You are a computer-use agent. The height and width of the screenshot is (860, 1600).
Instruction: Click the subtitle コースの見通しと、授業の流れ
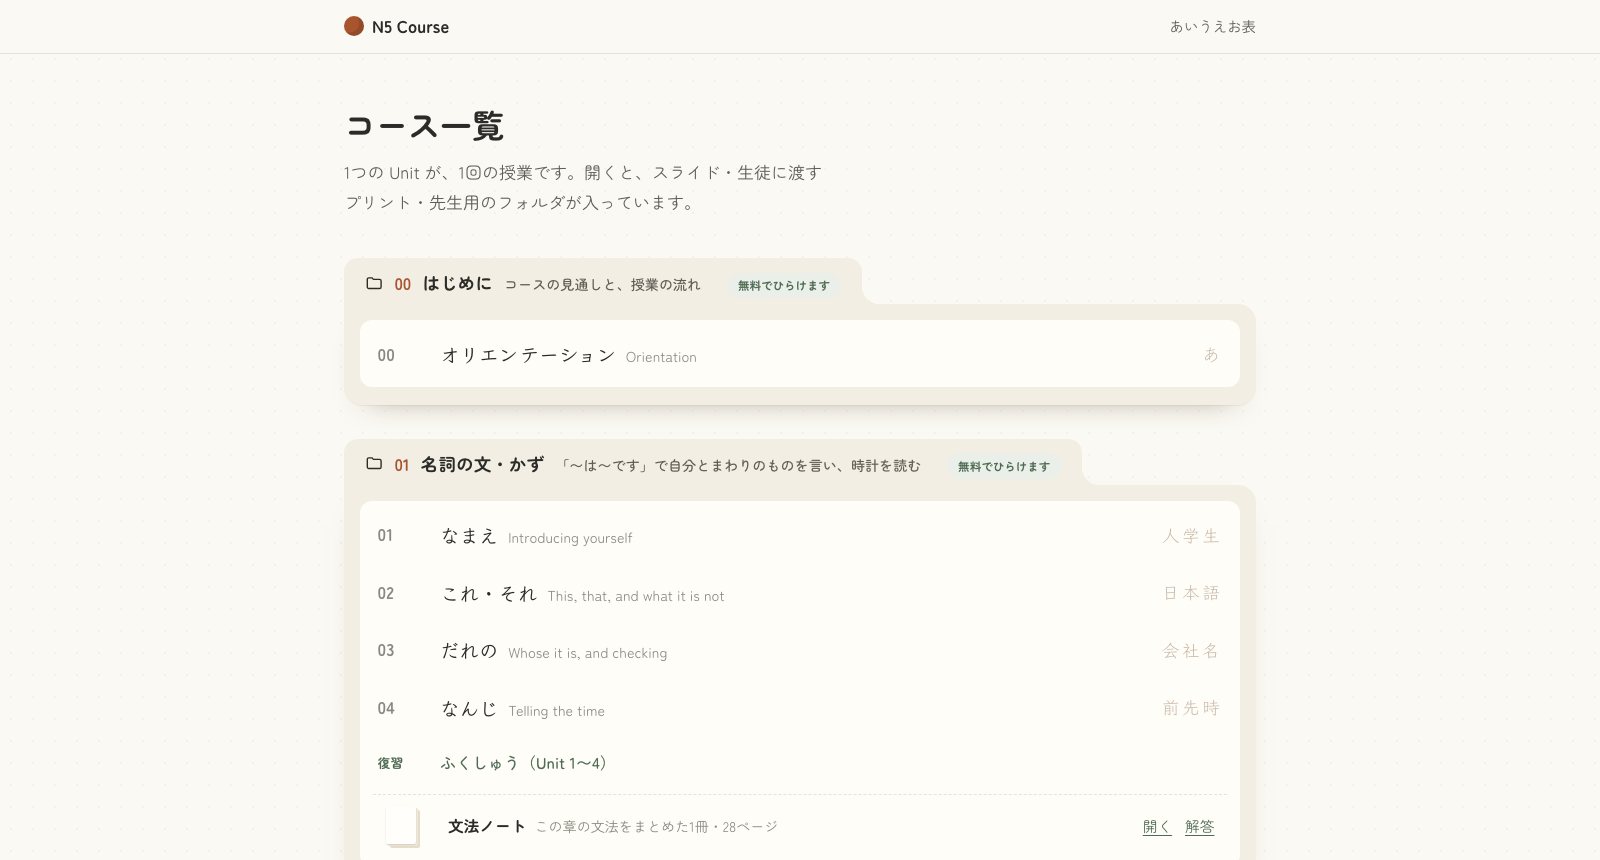[x=602, y=285]
